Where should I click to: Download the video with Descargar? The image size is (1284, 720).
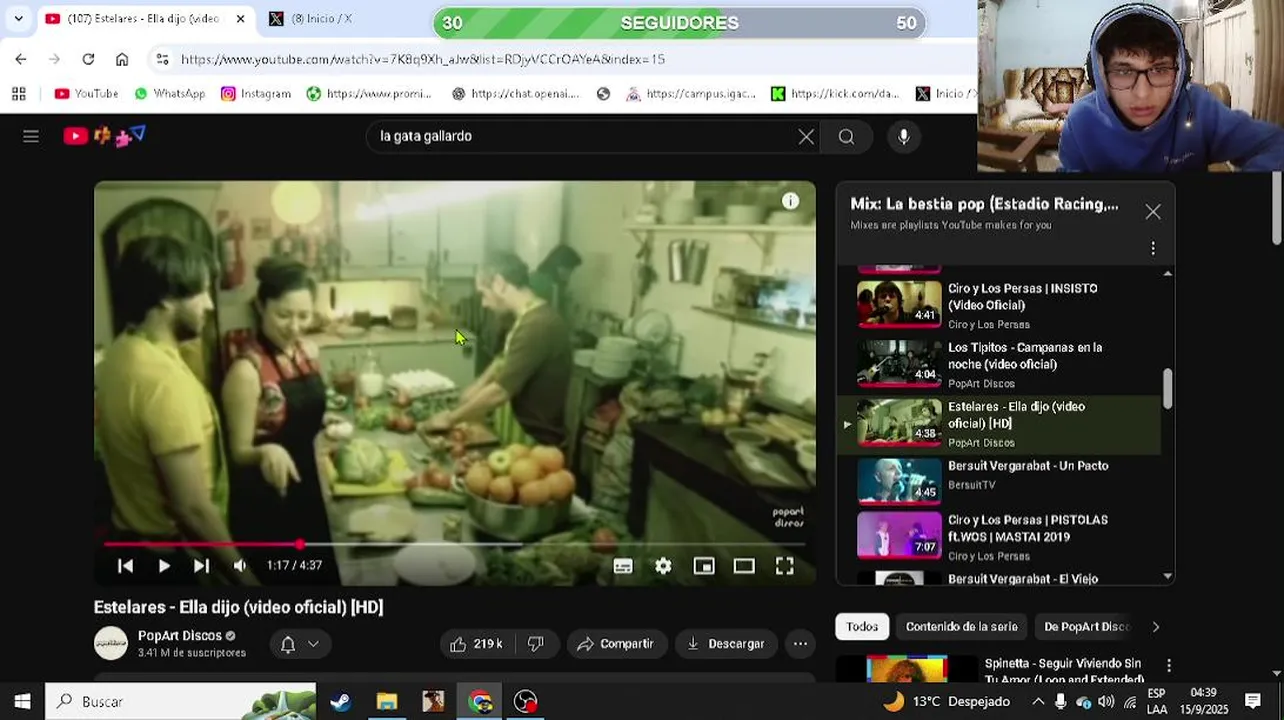[x=726, y=644]
